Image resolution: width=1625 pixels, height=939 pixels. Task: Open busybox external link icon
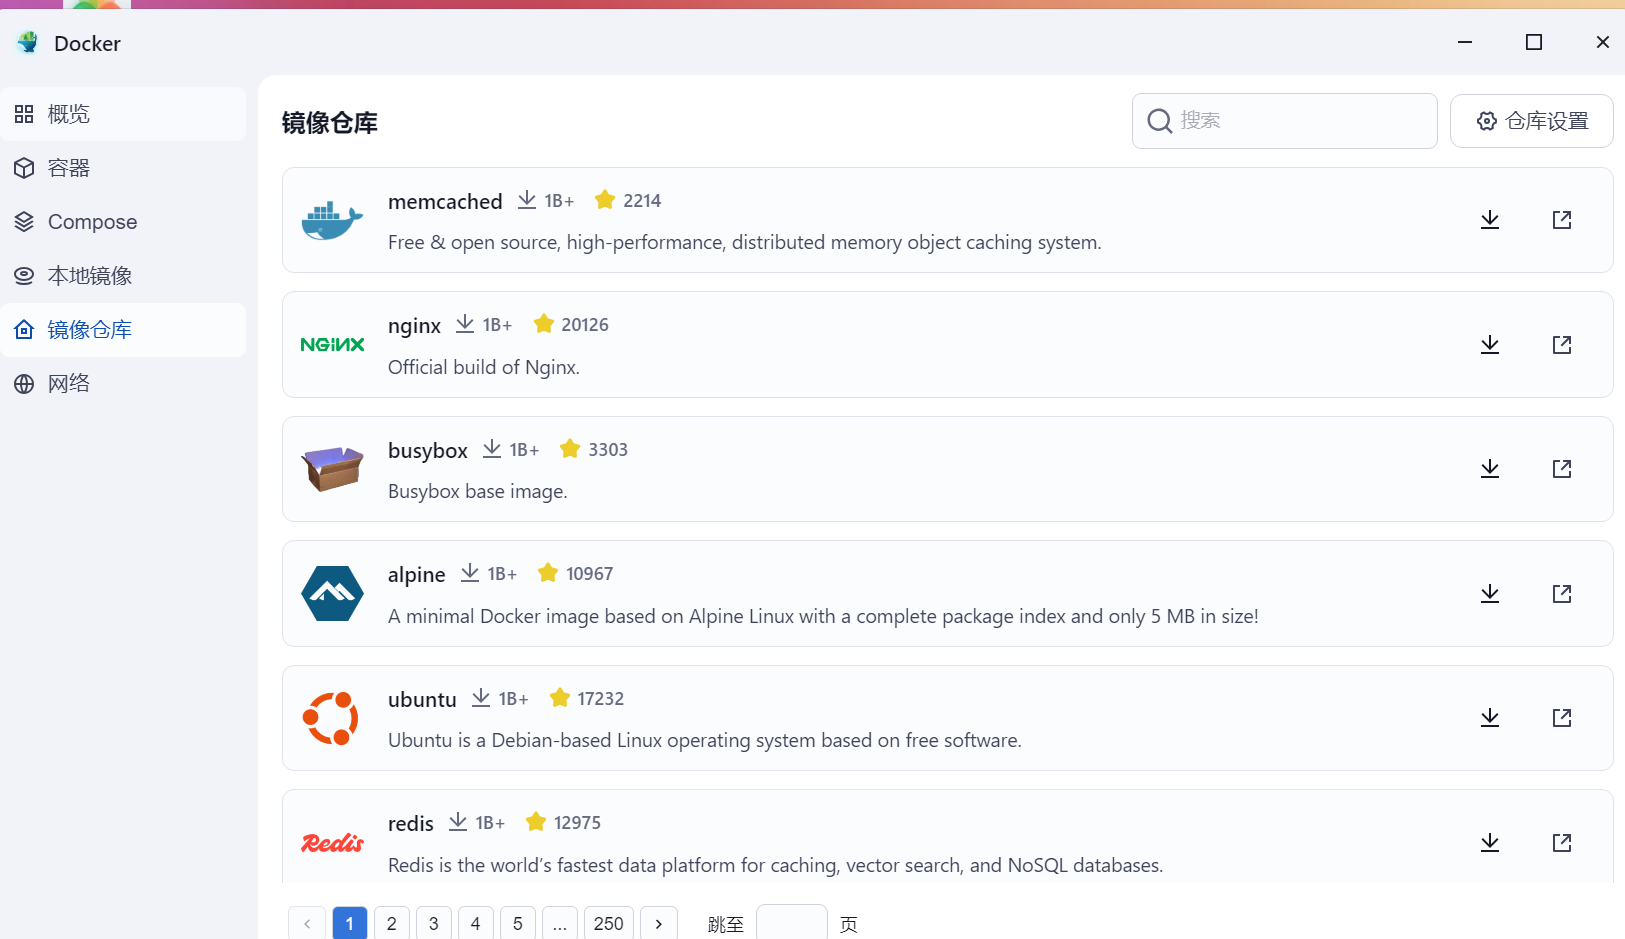click(x=1562, y=469)
